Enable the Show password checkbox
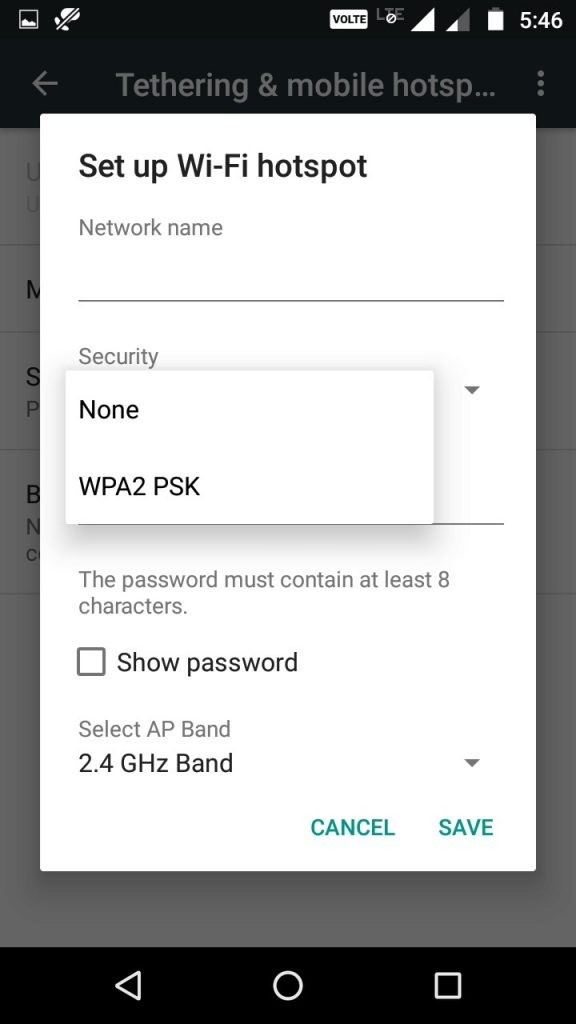 click(91, 661)
